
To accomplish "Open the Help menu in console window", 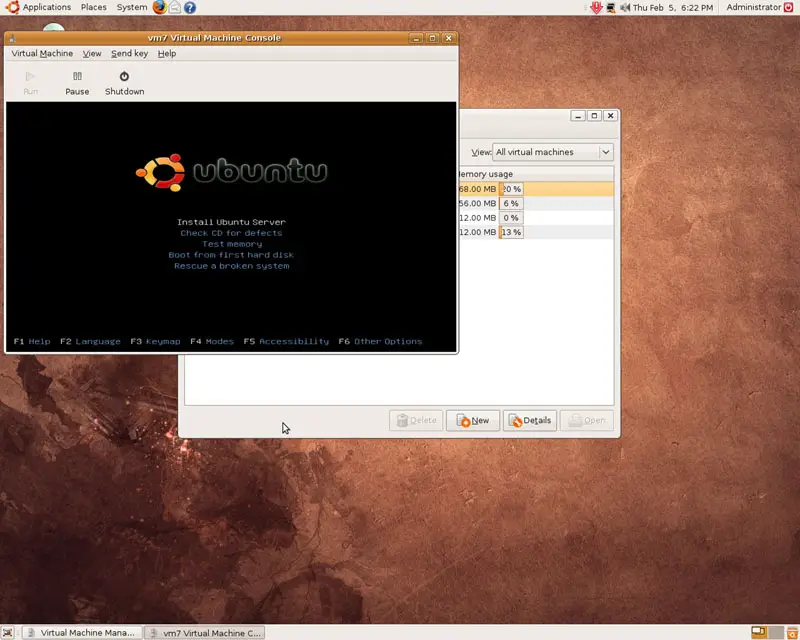I will (167, 54).
